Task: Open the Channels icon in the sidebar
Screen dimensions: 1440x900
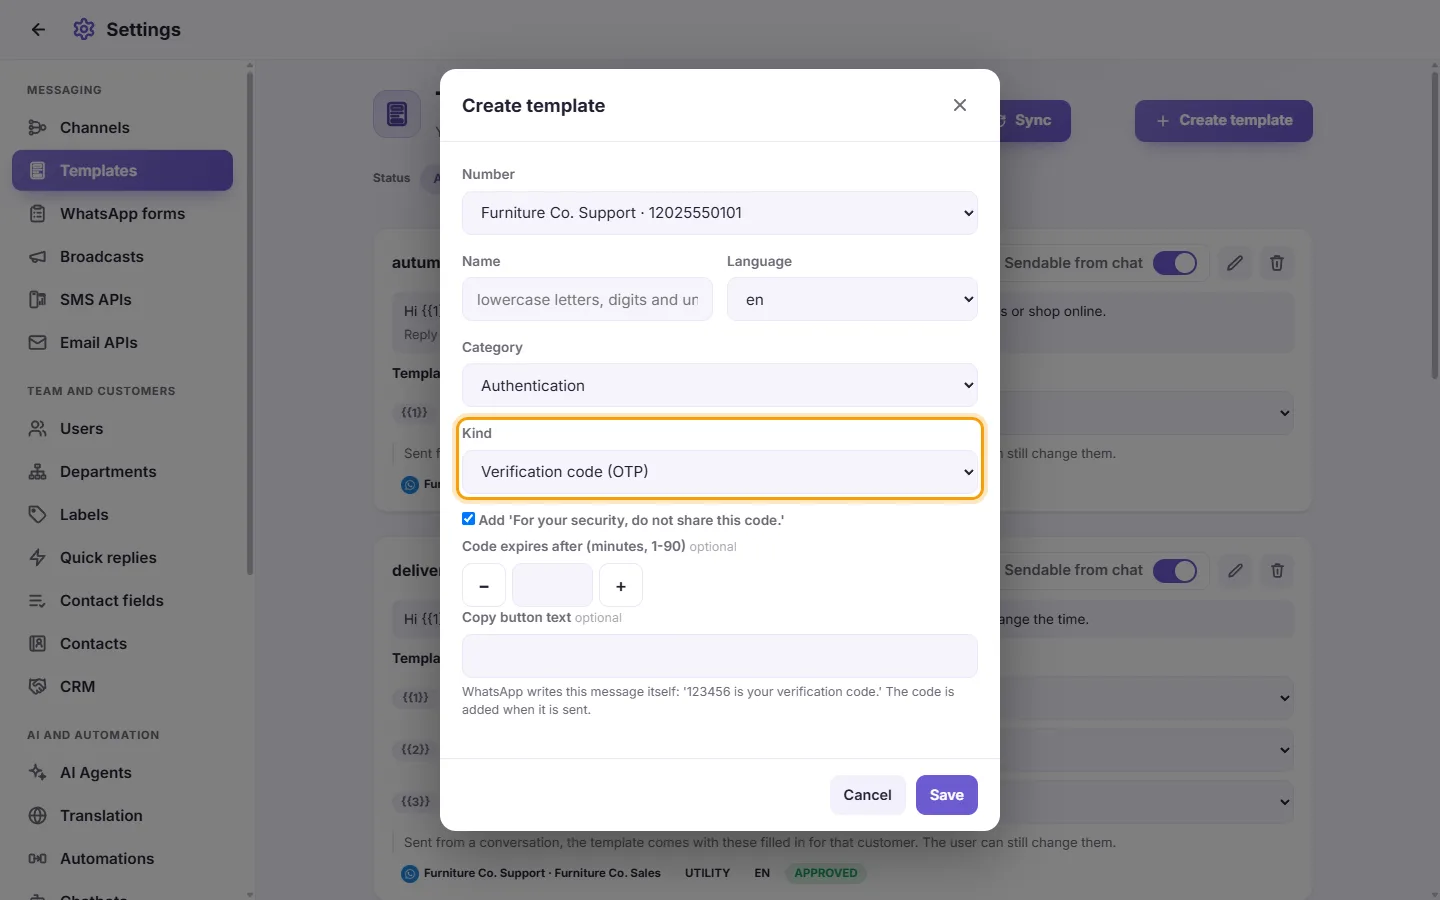Action: pyautogui.click(x=38, y=127)
